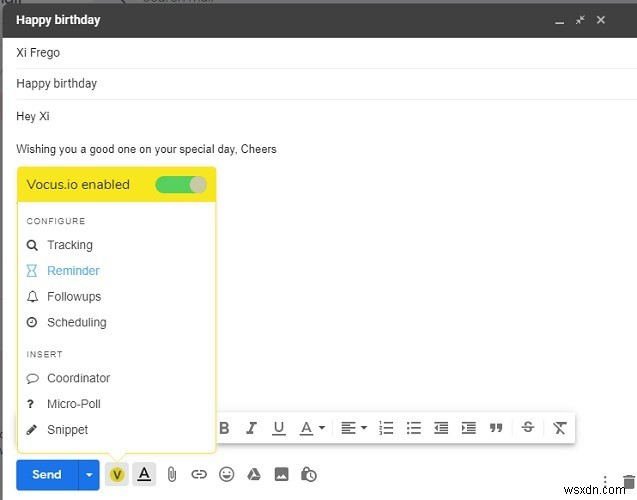Screen dimensions: 637x500
Task: Click the subject field Happy birthday
Action: click(326, 84)
